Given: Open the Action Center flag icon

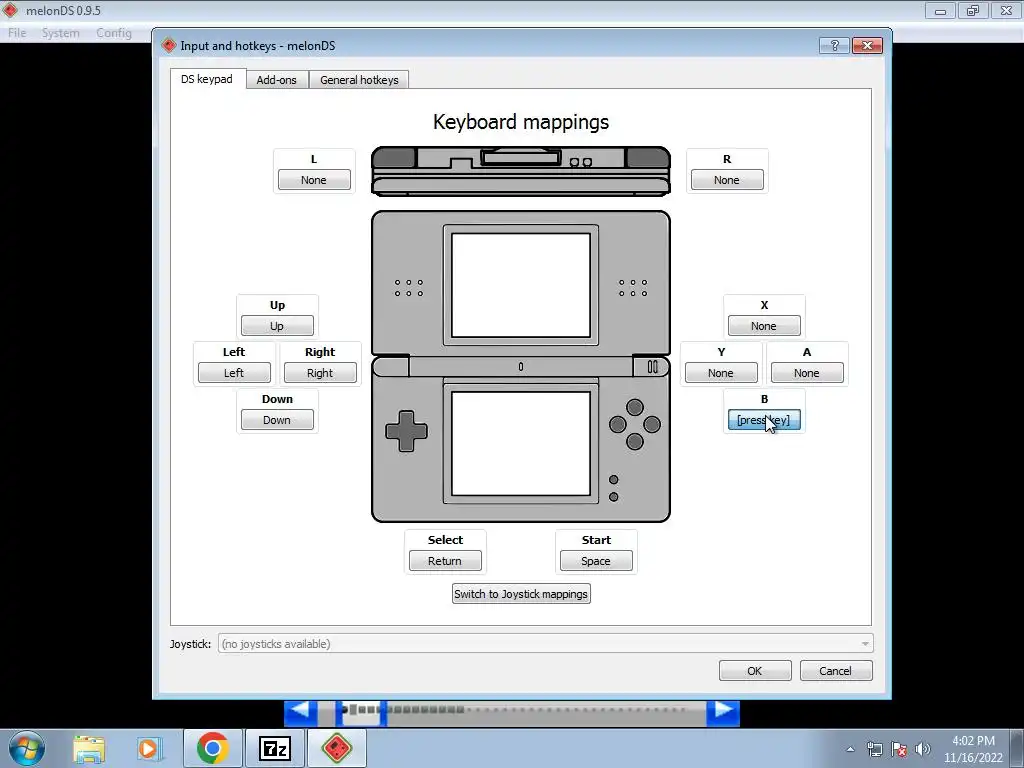Looking at the screenshot, I should [x=899, y=749].
